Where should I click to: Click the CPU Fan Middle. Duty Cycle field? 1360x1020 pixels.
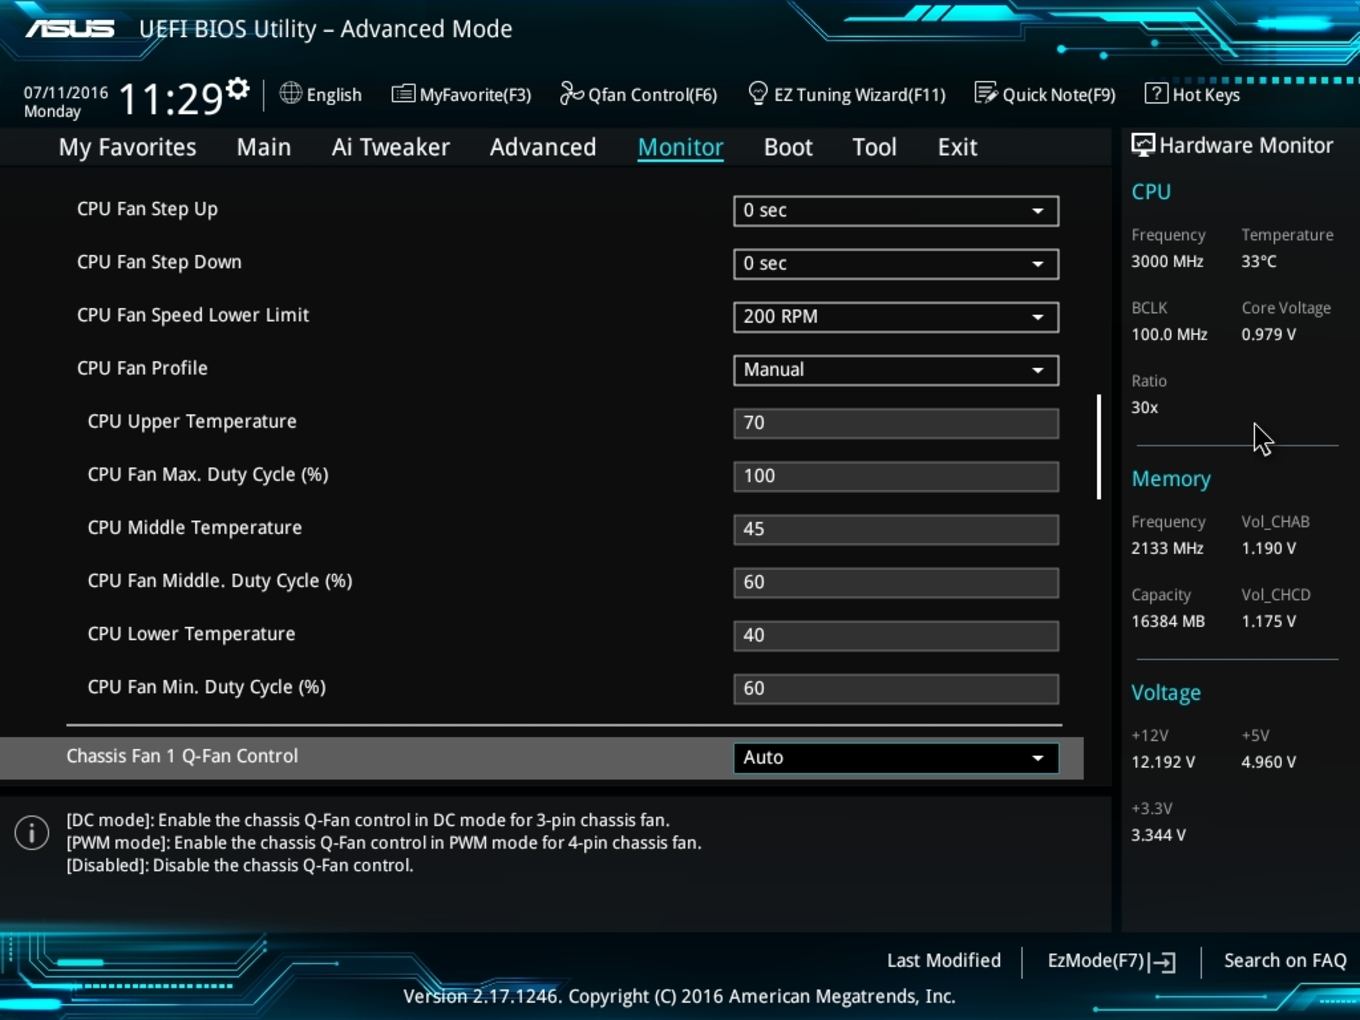tap(896, 582)
